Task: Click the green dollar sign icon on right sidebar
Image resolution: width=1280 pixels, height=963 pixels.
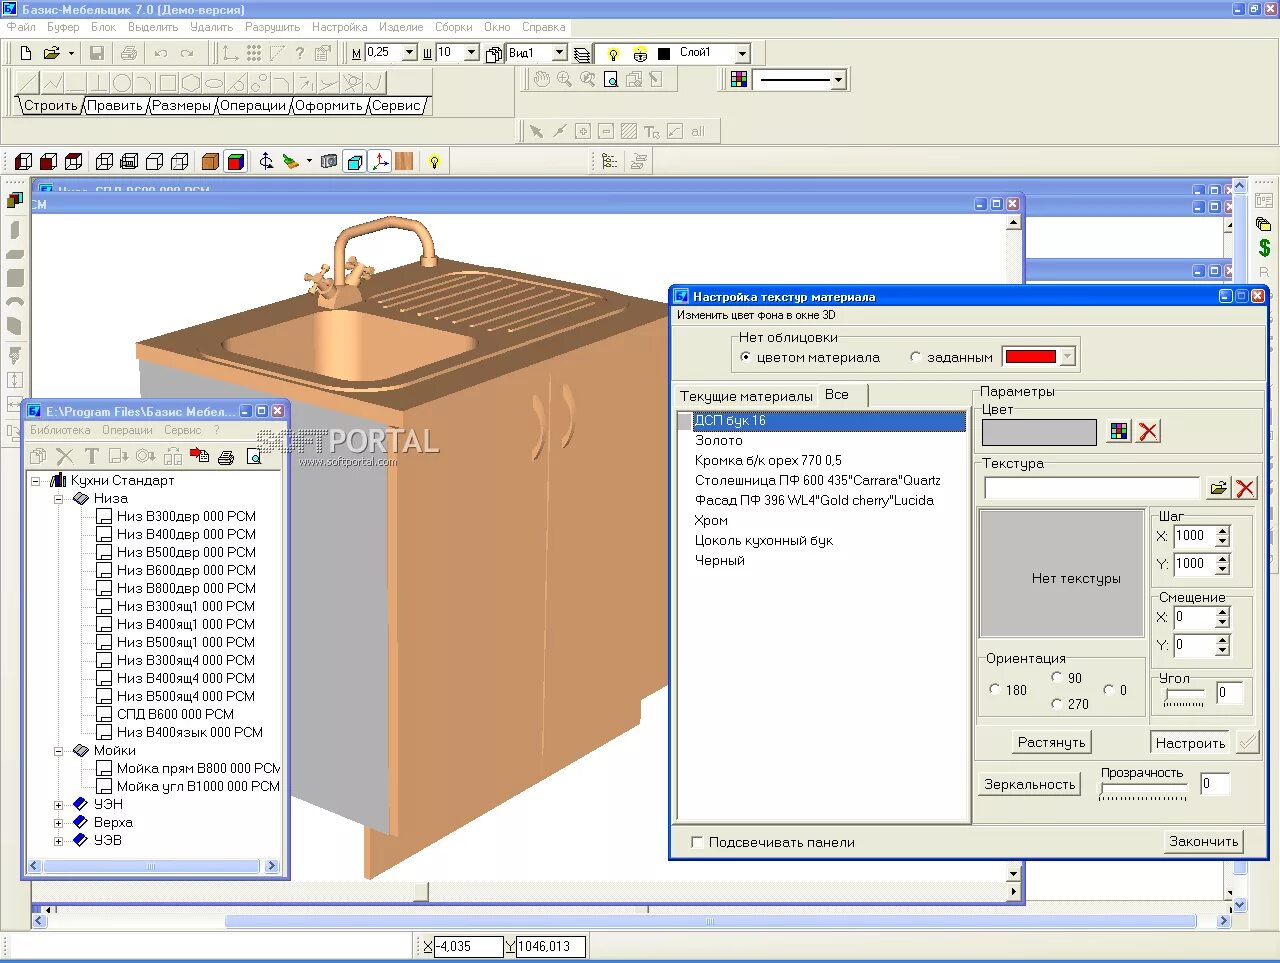Action: (x=1264, y=247)
